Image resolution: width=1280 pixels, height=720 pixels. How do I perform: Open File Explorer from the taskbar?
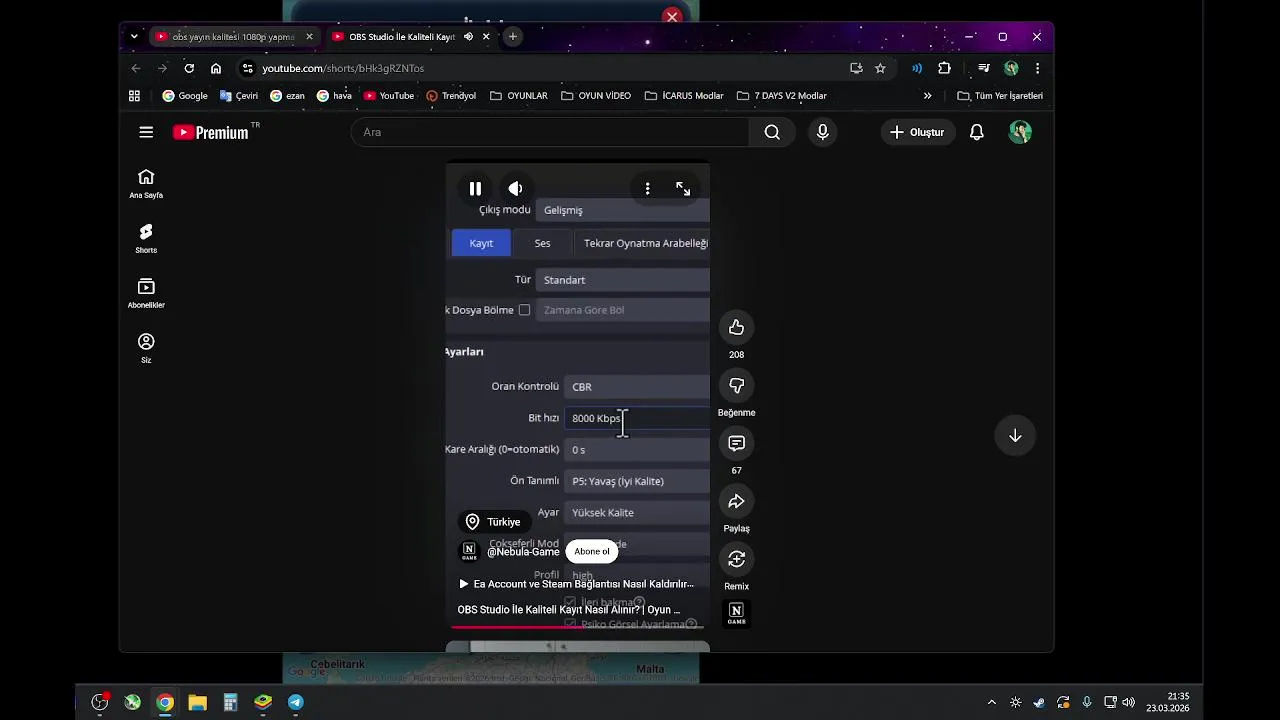[198, 702]
